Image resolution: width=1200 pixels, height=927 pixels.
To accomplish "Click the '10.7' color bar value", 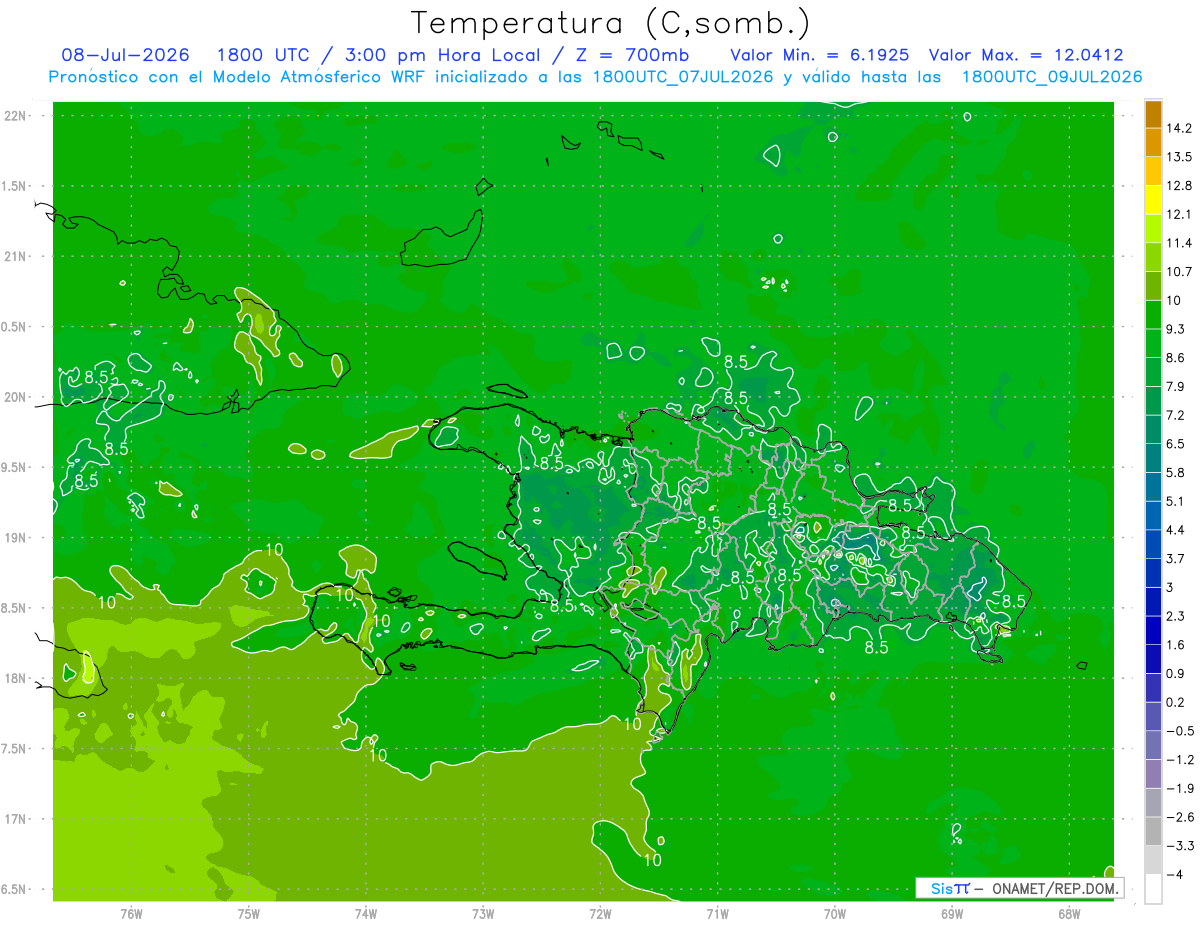I will click(1180, 272).
